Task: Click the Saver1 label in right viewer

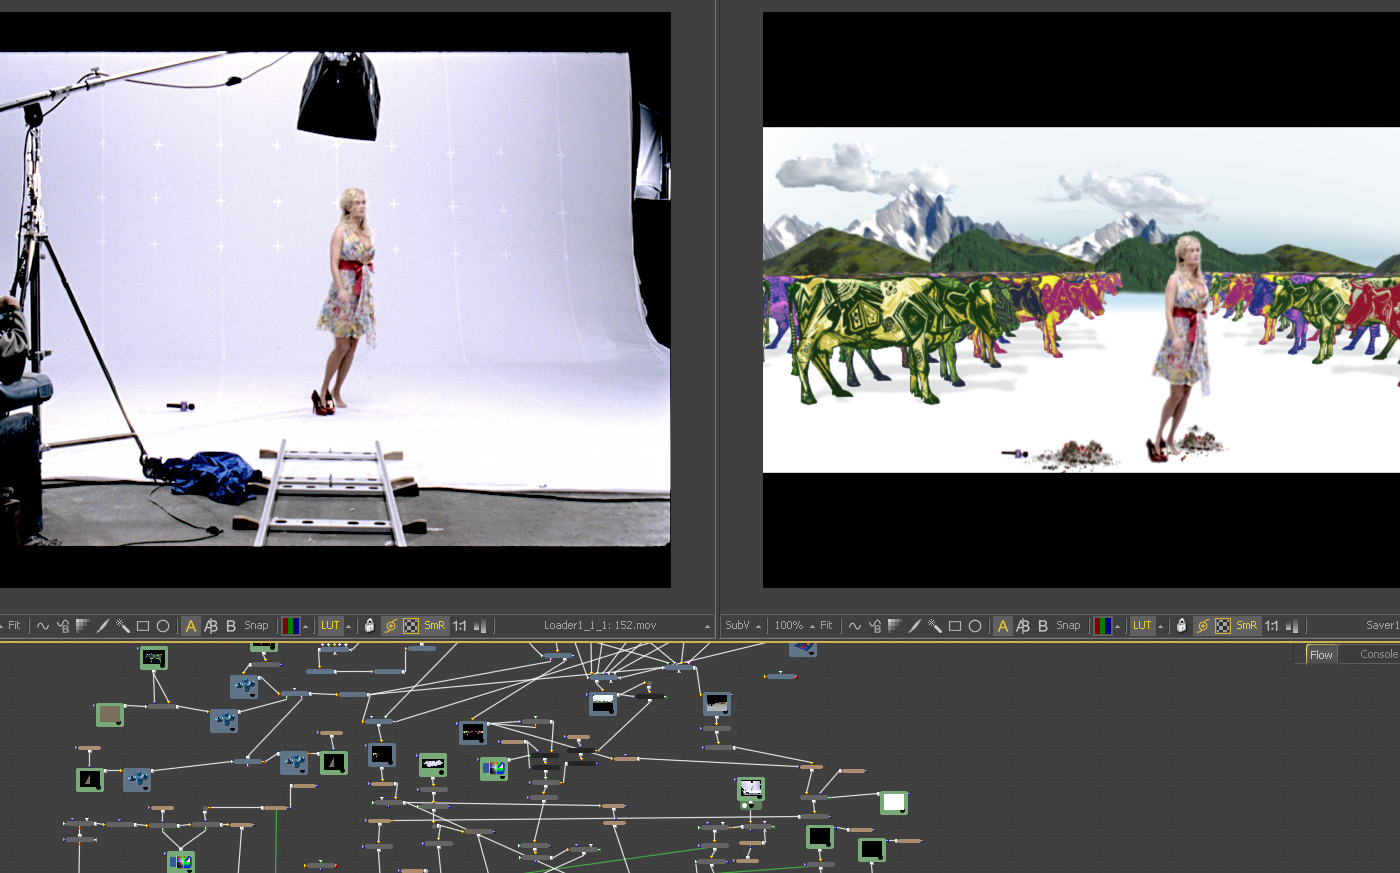Action: (1382, 626)
